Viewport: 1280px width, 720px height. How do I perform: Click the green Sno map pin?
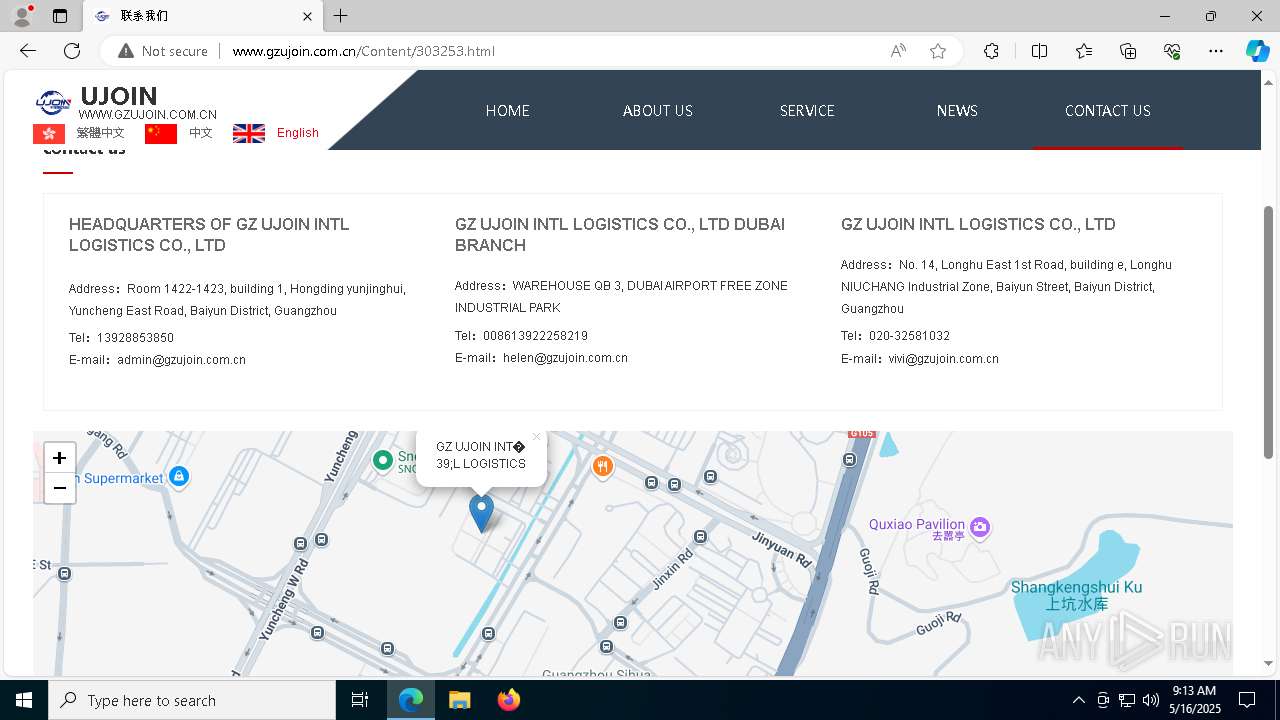(382, 460)
